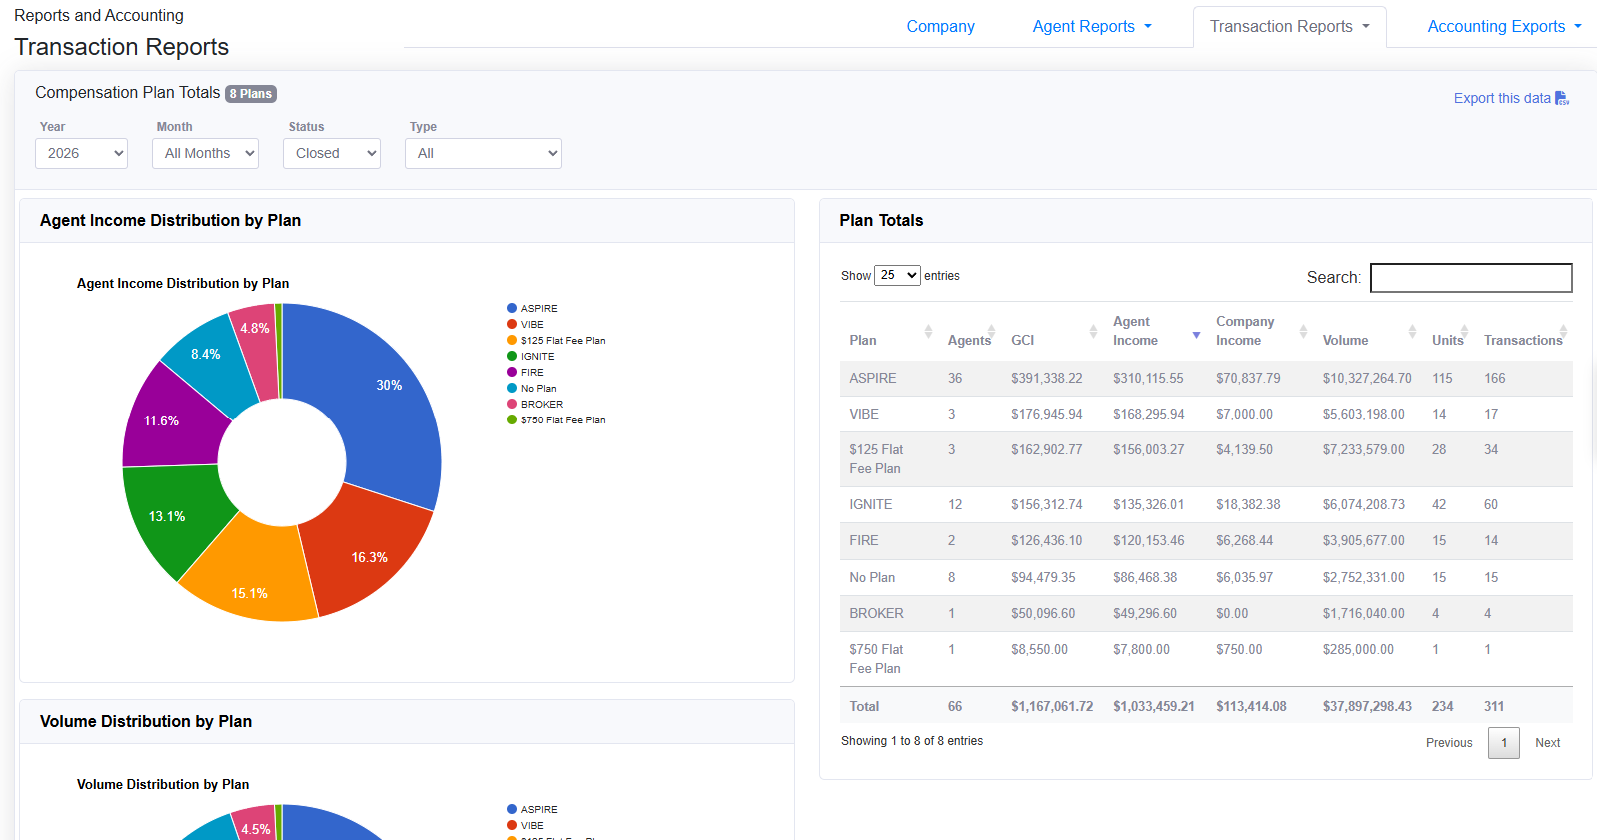
Task: Click the Next pagination button
Action: [1547, 742]
